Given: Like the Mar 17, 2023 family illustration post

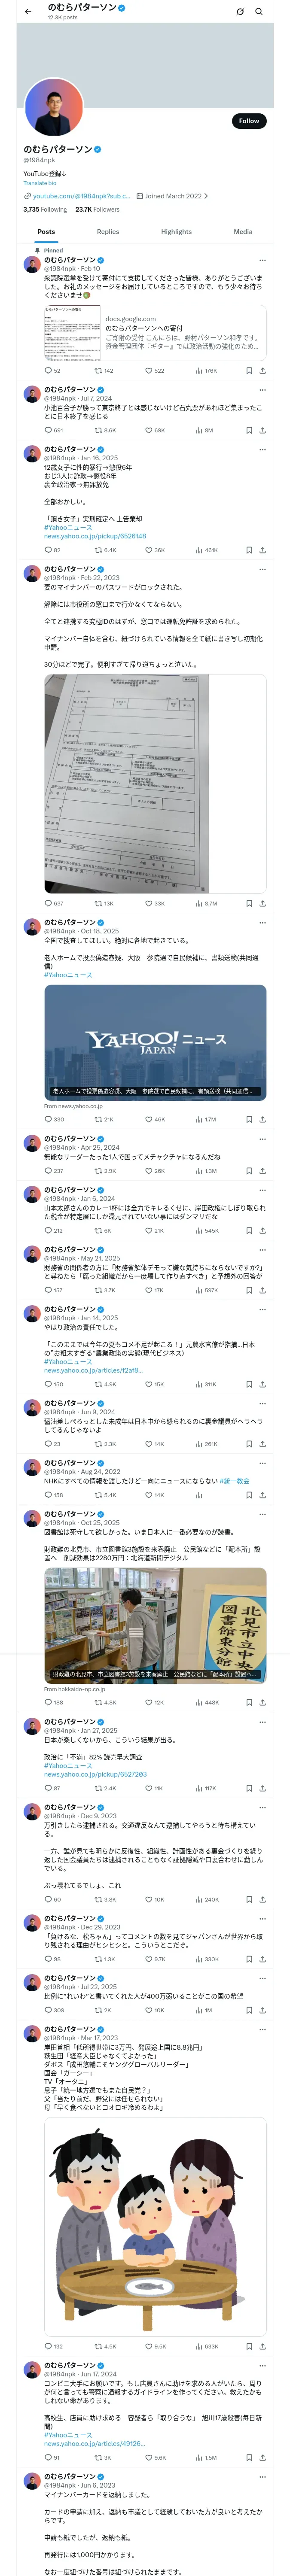Looking at the screenshot, I should tap(155, 2346).
